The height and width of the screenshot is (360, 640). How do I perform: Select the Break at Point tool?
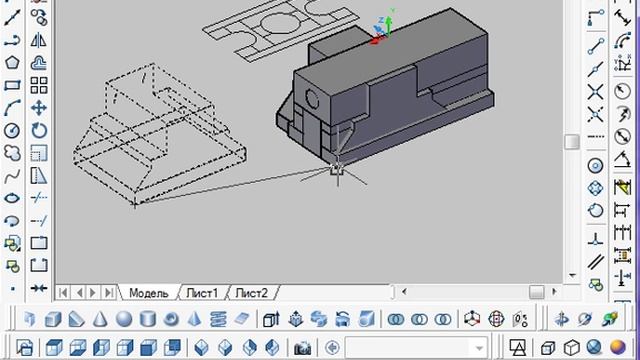coord(39,243)
